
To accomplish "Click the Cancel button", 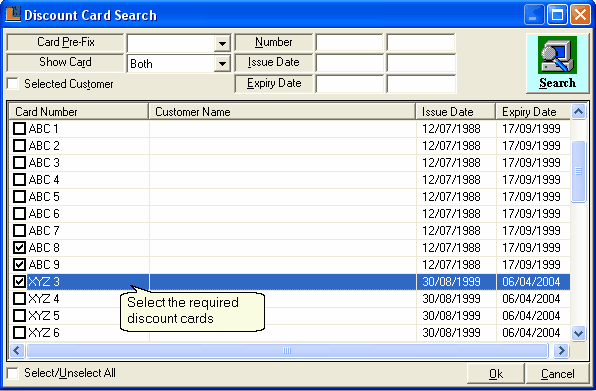I will coord(558,374).
